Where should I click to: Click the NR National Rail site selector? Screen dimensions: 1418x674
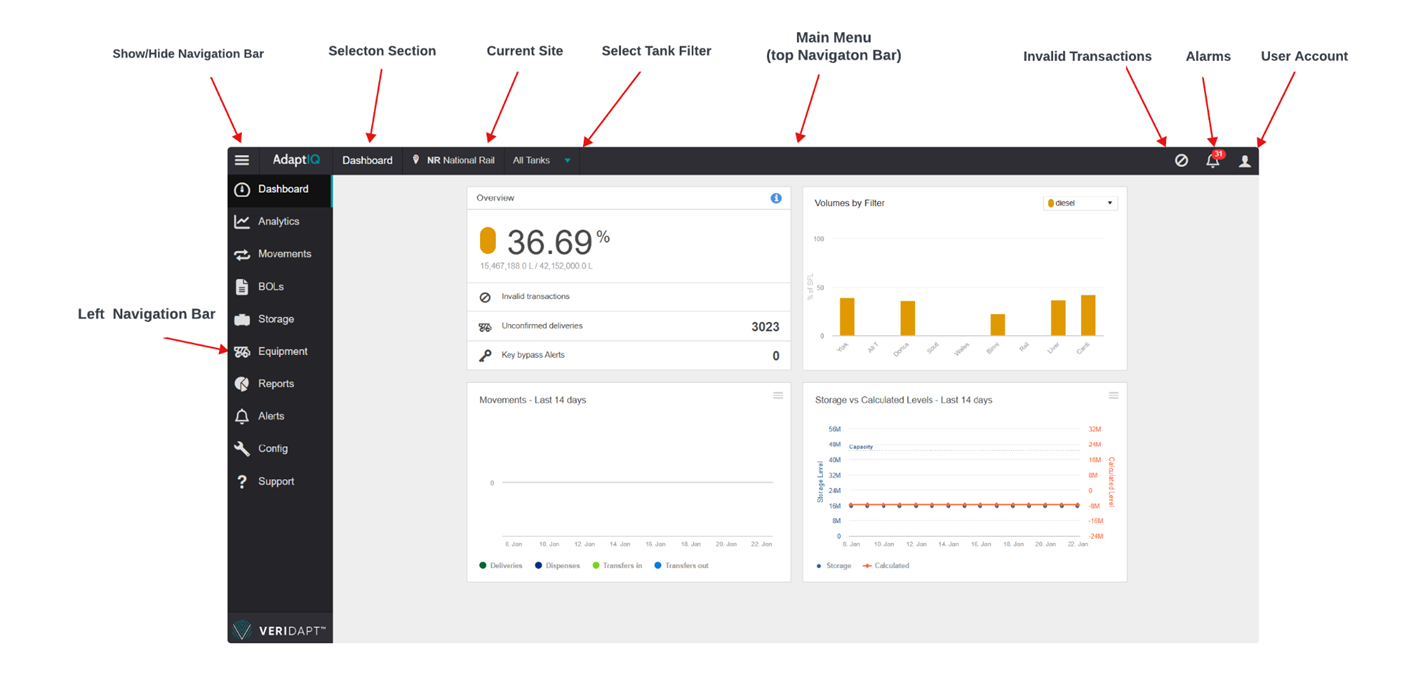tap(454, 161)
